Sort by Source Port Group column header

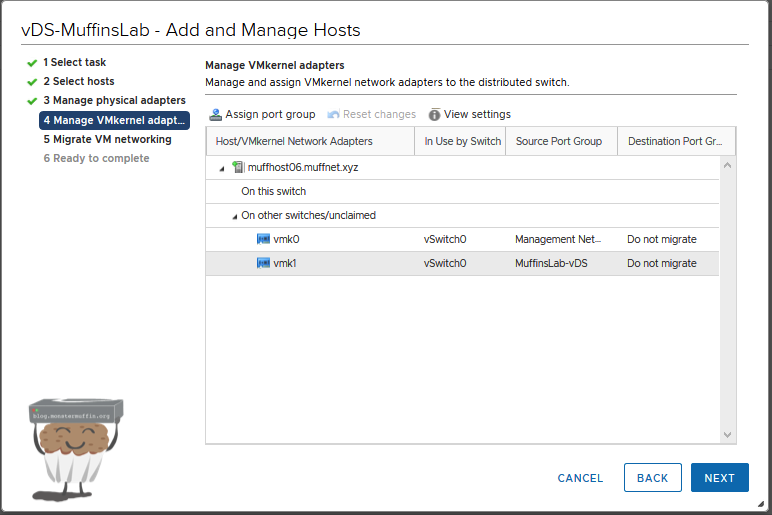click(x=558, y=142)
